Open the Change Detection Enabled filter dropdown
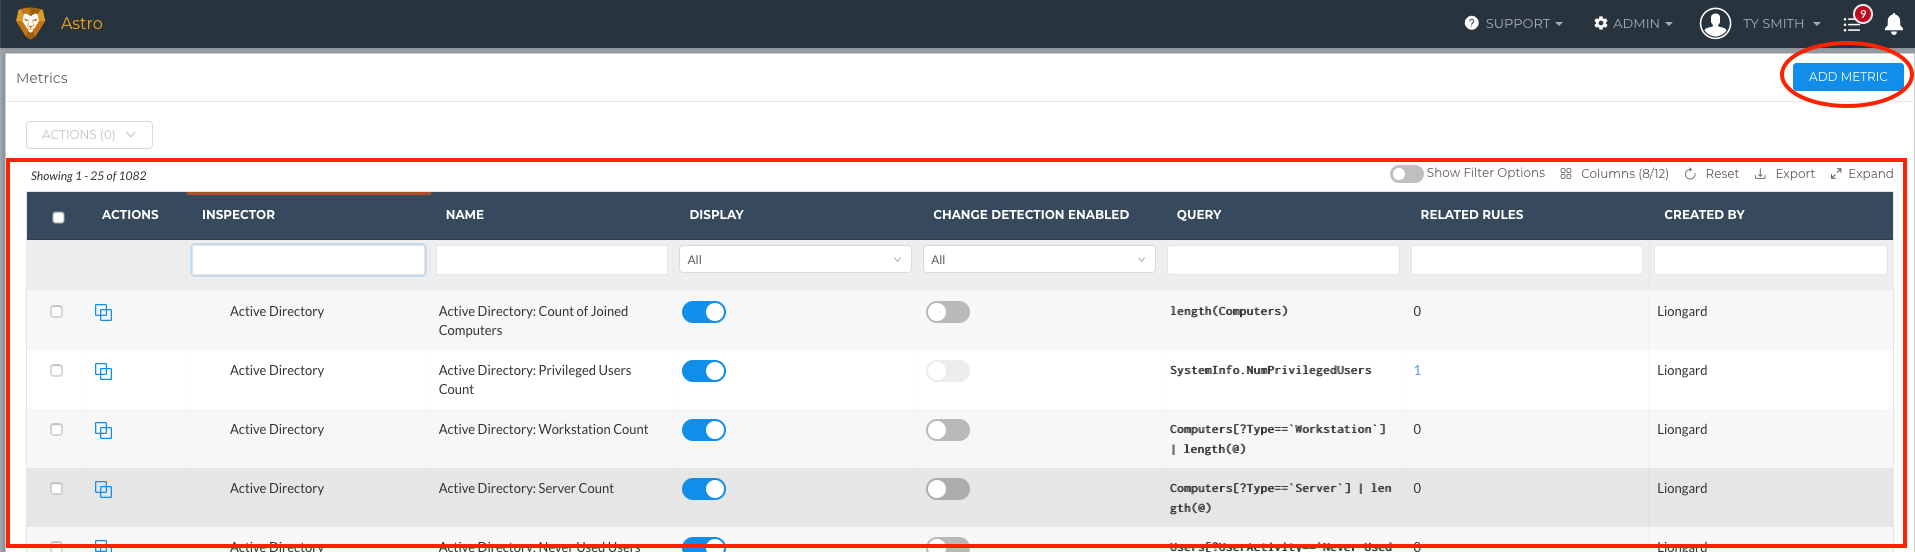The height and width of the screenshot is (552, 1915). pyautogui.click(x=1039, y=260)
